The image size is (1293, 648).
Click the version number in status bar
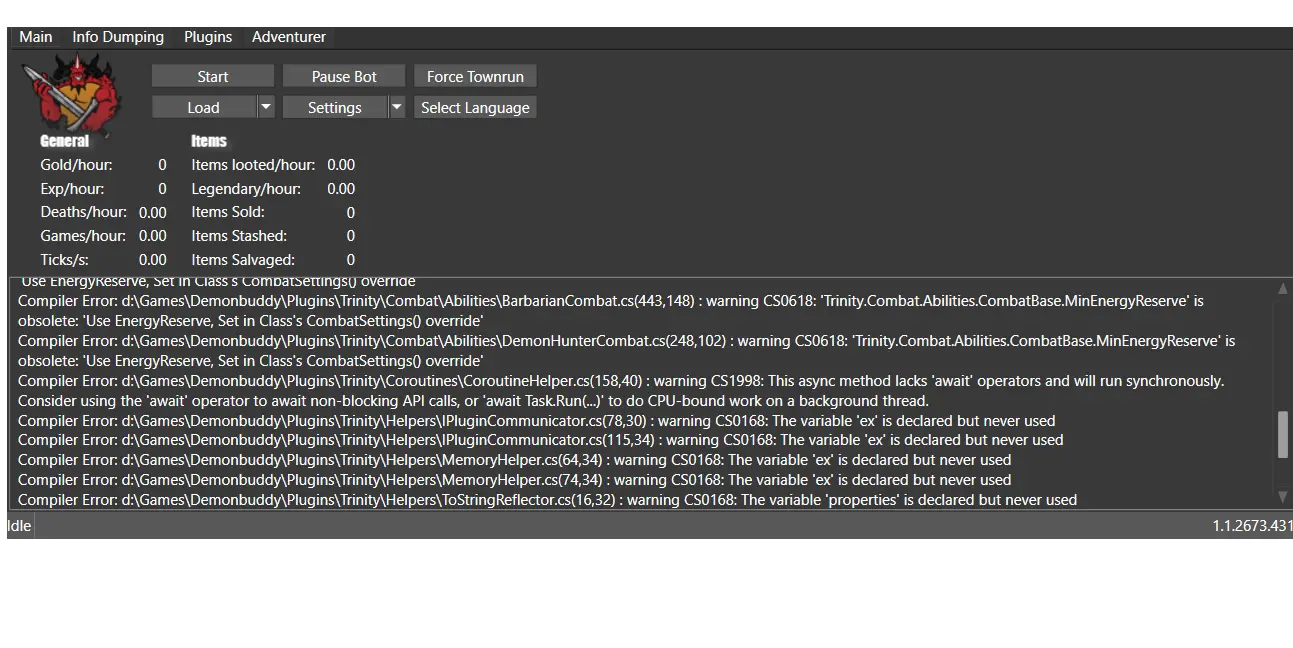pos(1251,525)
